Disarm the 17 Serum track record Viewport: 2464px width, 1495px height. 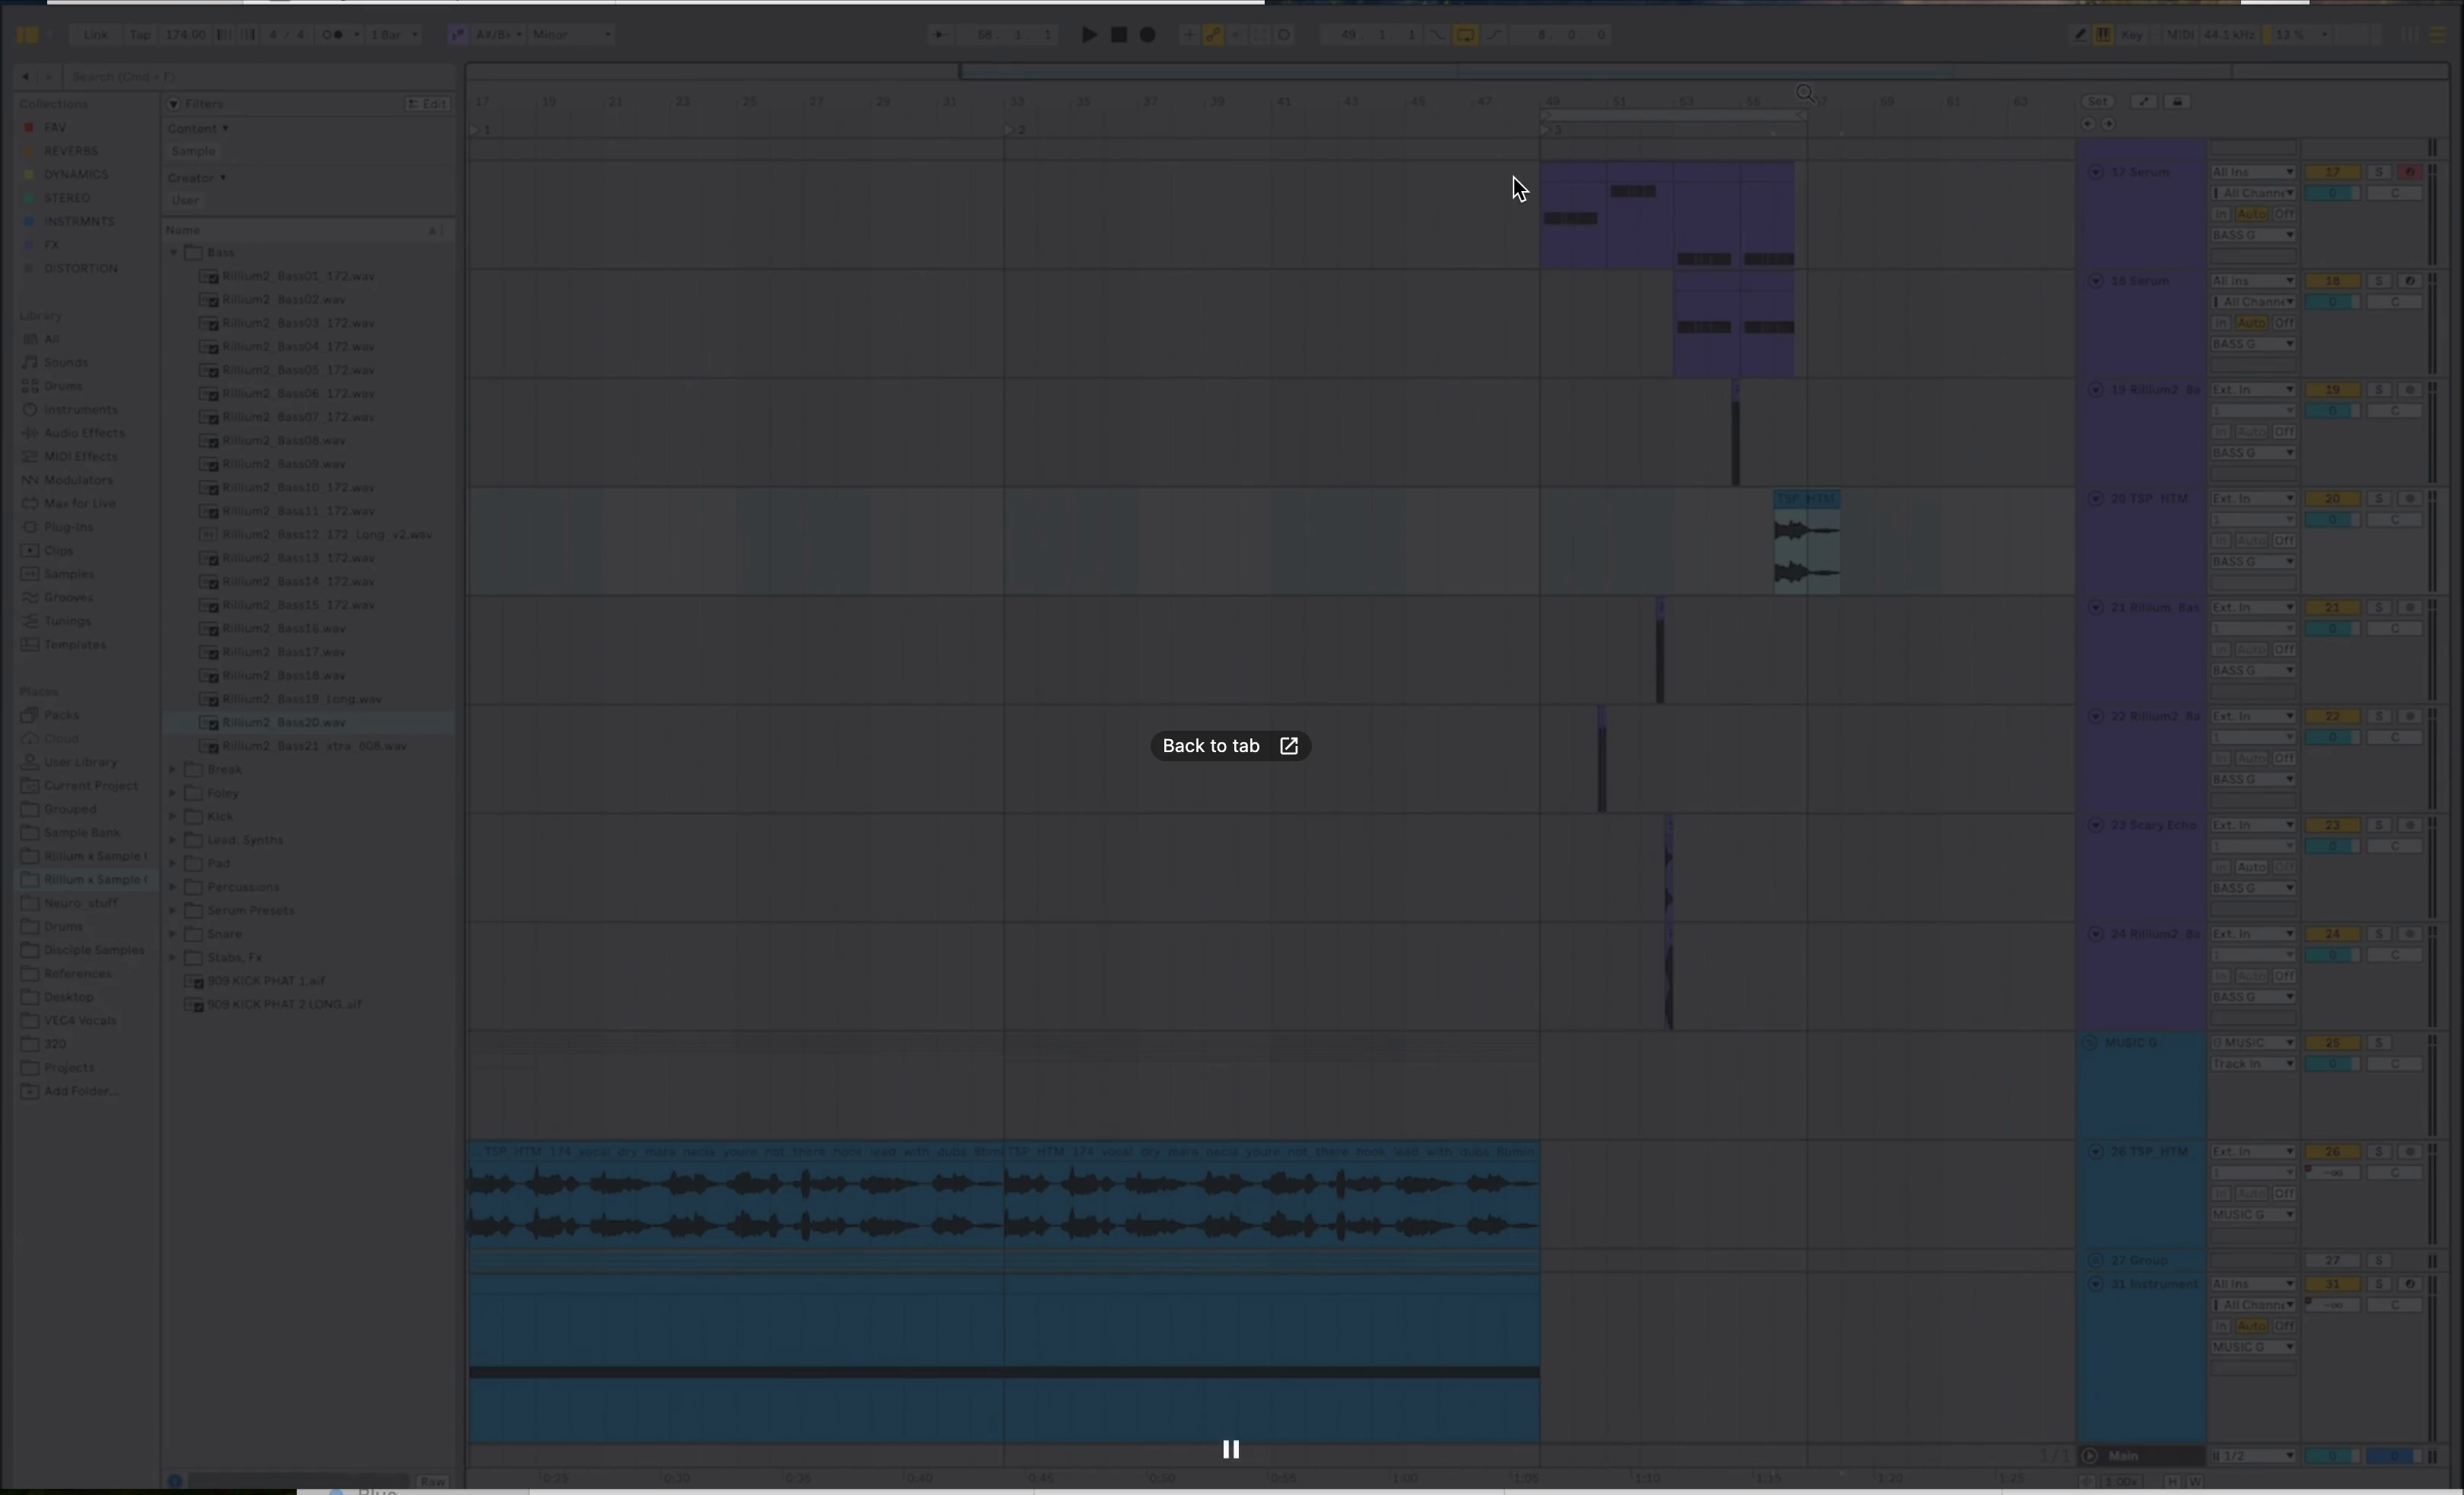point(2409,172)
